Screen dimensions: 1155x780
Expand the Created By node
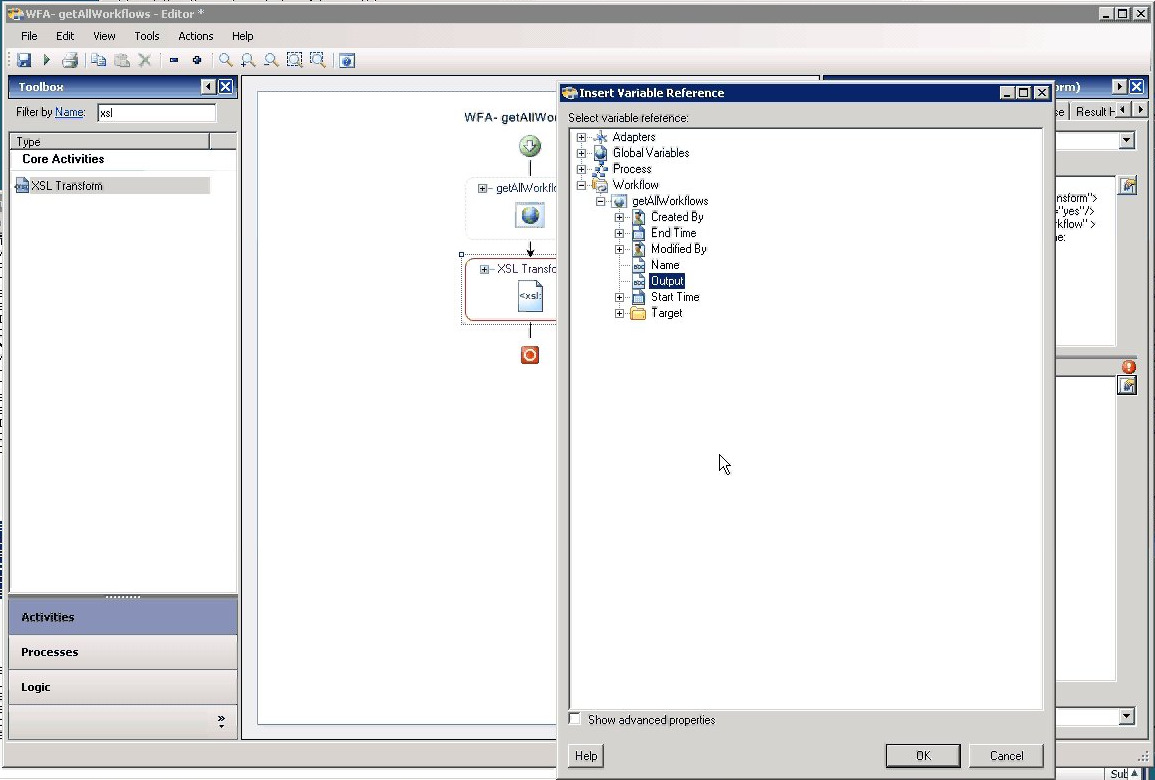coord(619,217)
